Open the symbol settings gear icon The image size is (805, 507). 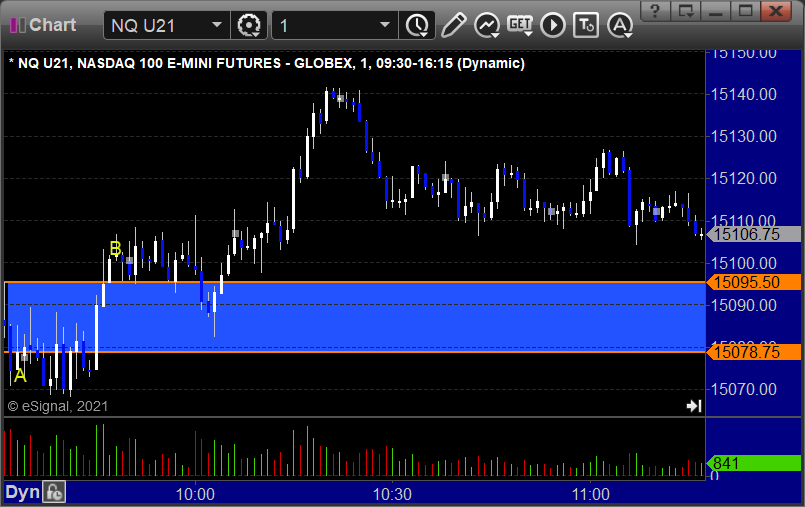(249, 25)
